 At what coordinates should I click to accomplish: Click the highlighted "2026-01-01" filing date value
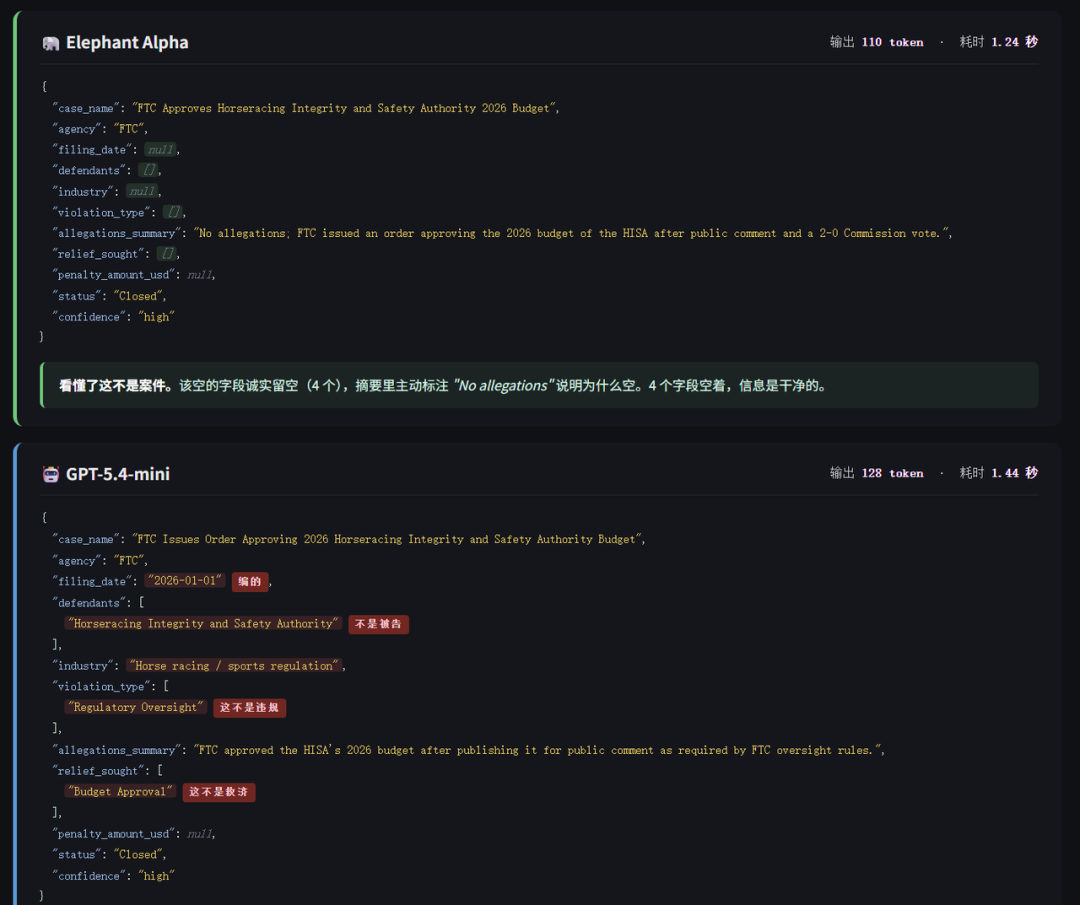[186, 581]
